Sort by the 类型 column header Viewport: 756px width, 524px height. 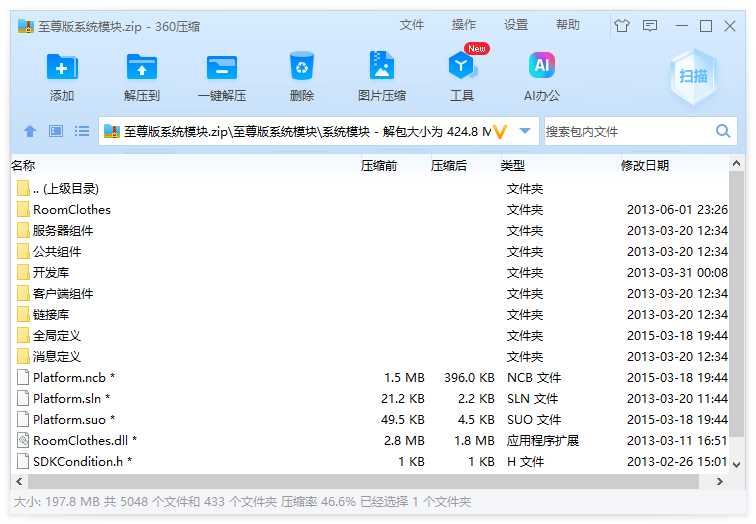(x=512, y=166)
